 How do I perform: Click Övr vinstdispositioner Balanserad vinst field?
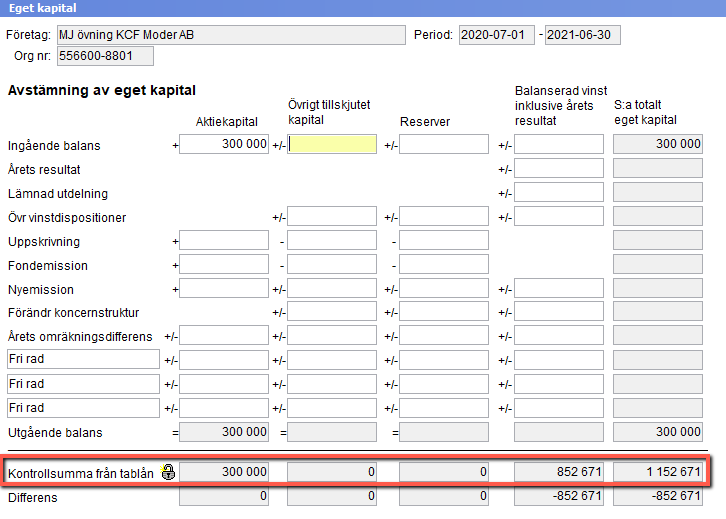(559, 216)
